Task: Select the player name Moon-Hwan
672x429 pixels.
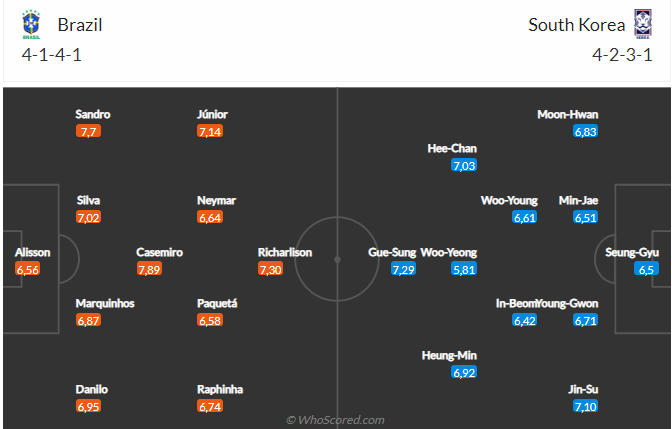Action: click(x=567, y=114)
